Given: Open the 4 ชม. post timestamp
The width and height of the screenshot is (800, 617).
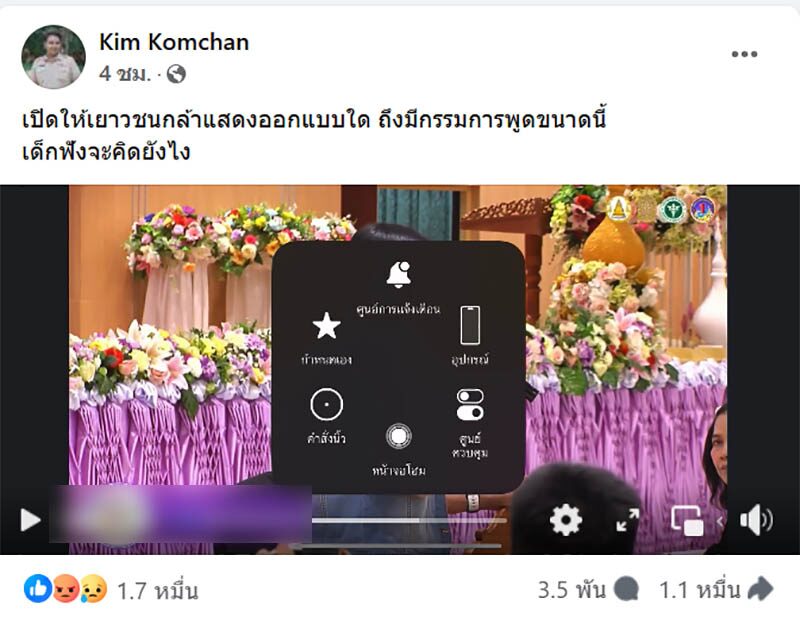Looking at the screenshot, I should tap(125, 75).
